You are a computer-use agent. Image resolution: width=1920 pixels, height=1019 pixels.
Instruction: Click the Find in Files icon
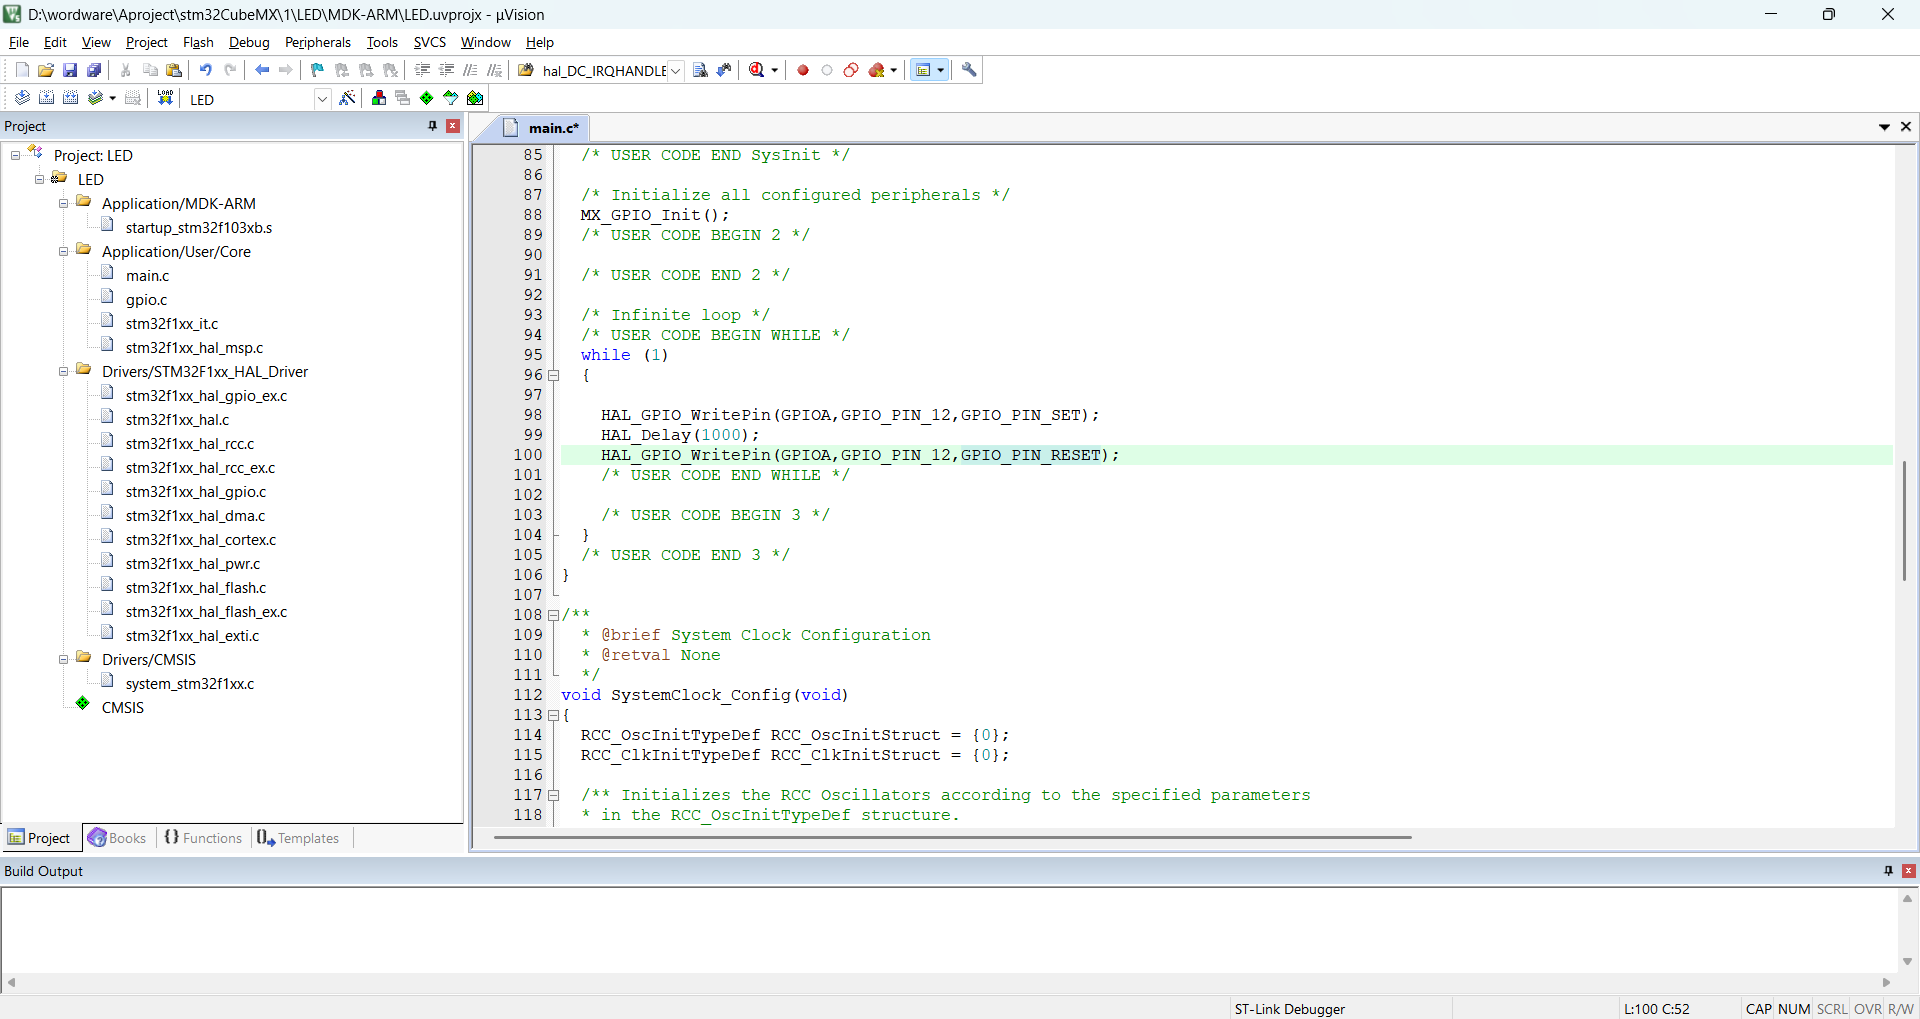[526, 70]
